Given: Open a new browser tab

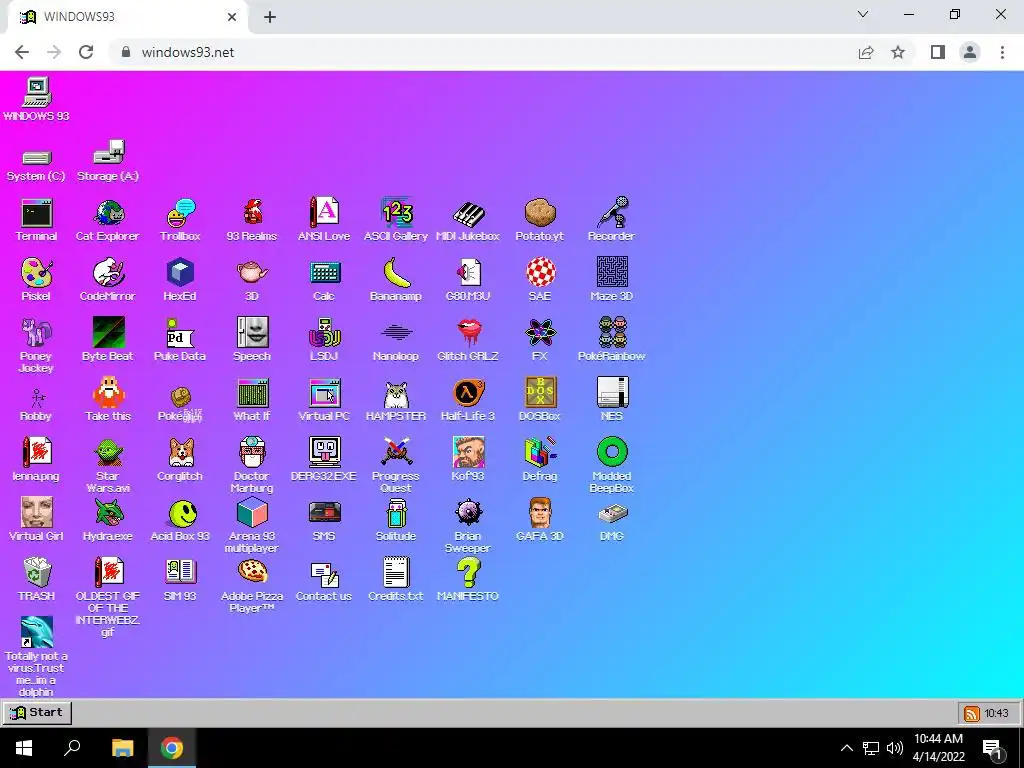Looking at the screenshot, I should [270, 17].
